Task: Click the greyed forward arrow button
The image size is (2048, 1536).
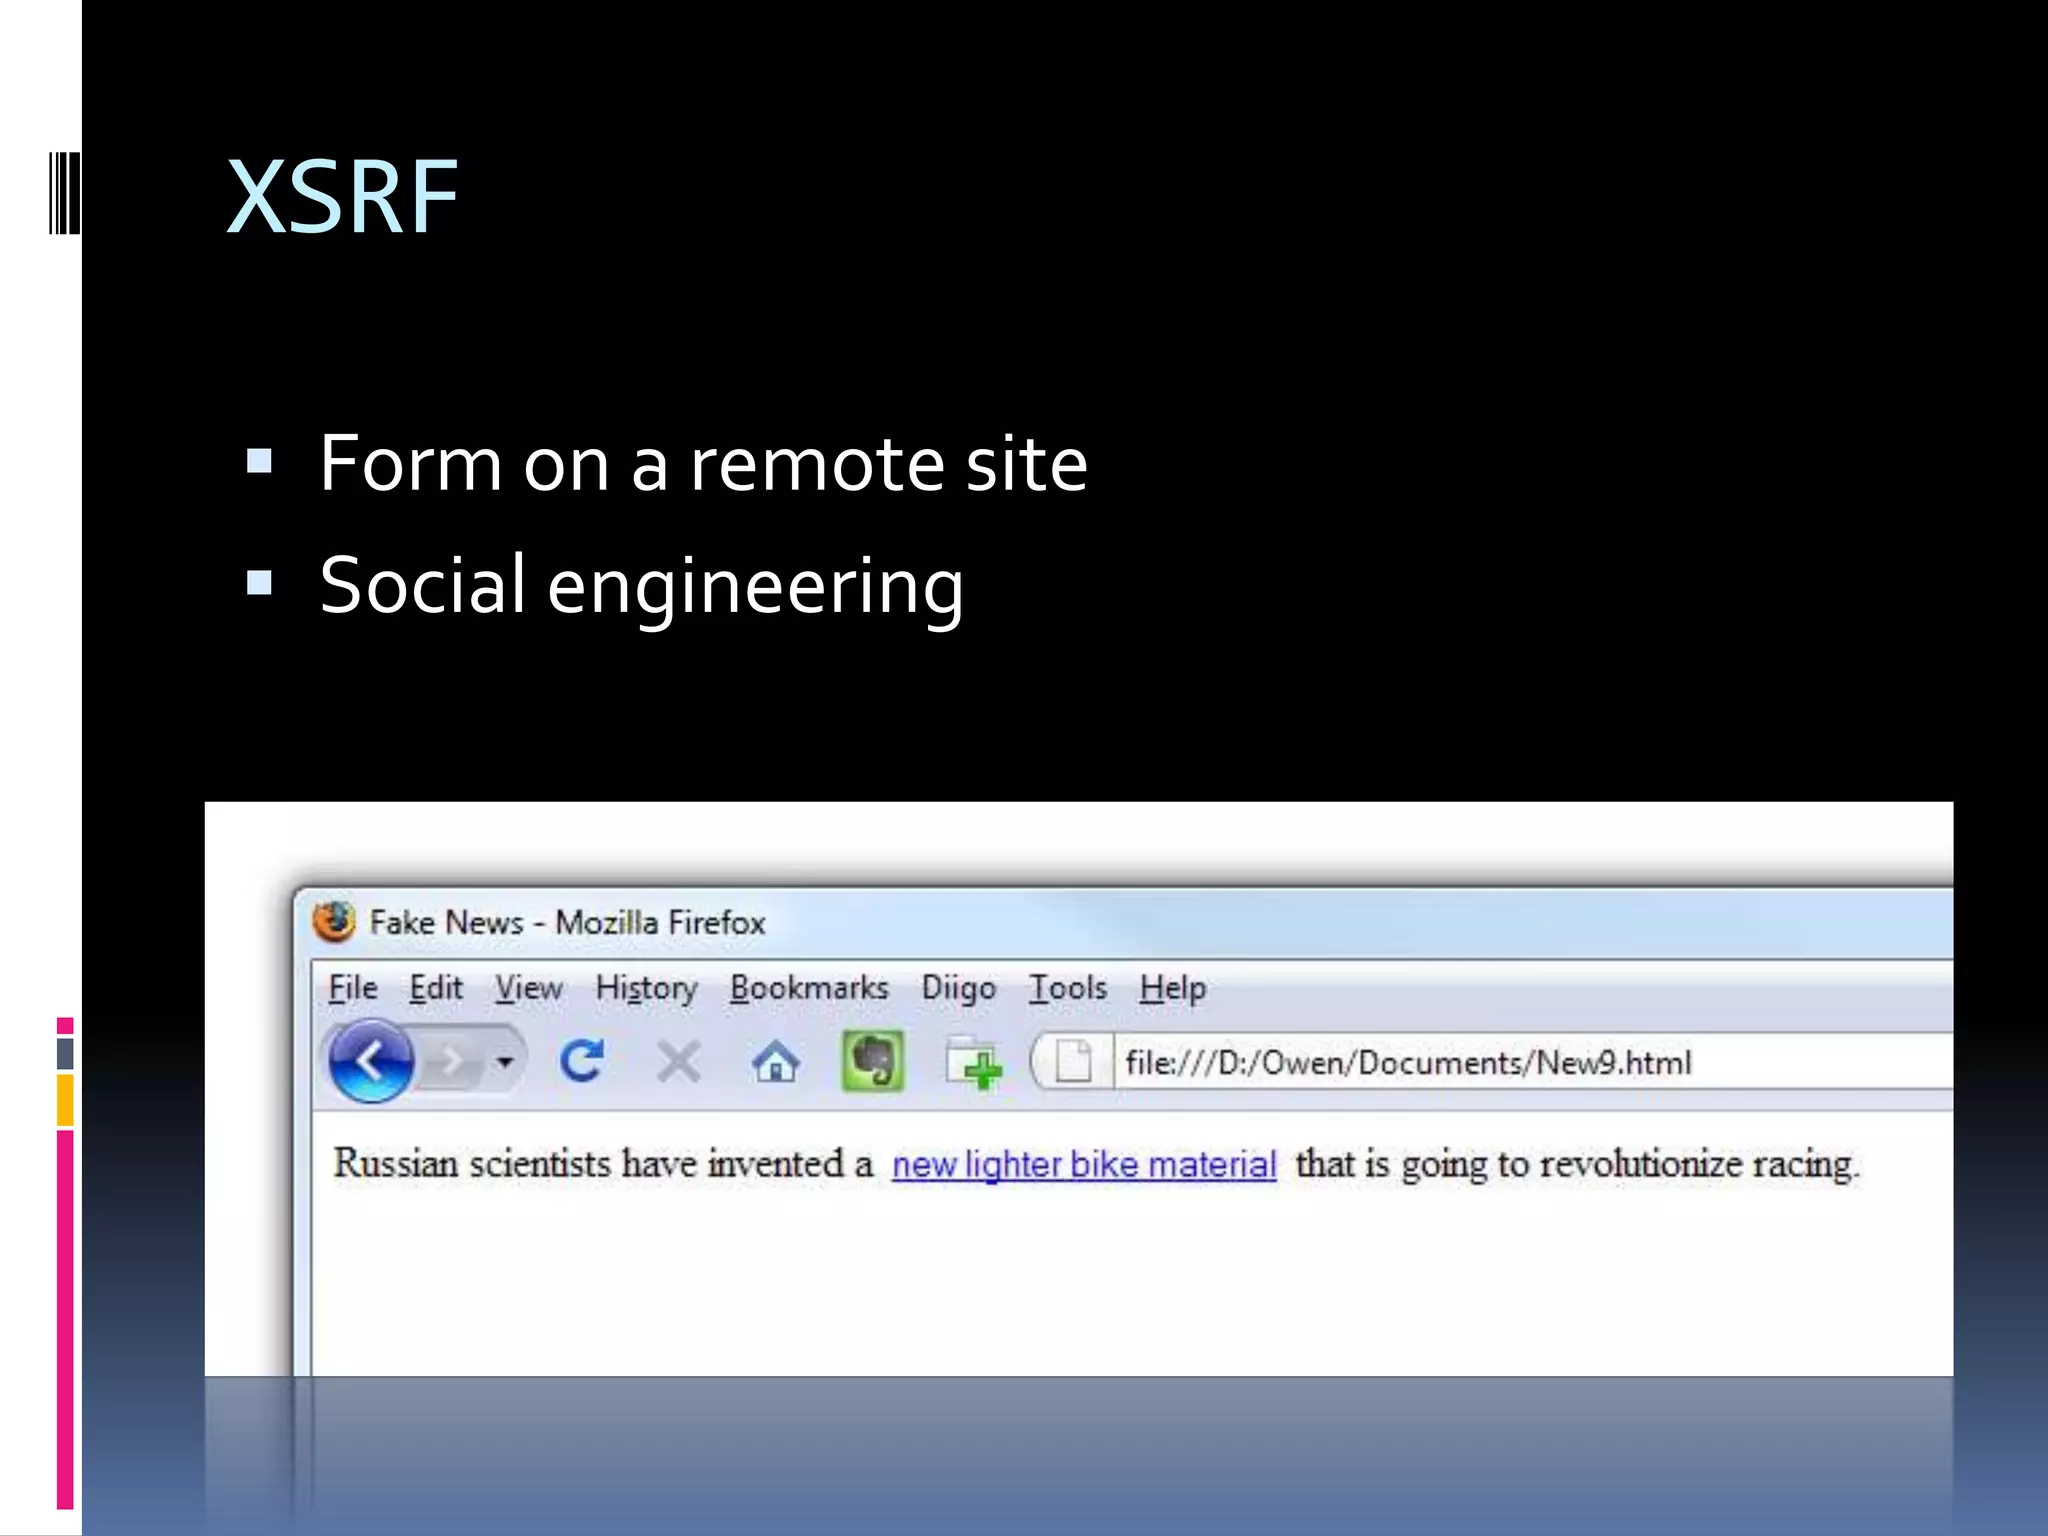Action: click(454, 1061)
